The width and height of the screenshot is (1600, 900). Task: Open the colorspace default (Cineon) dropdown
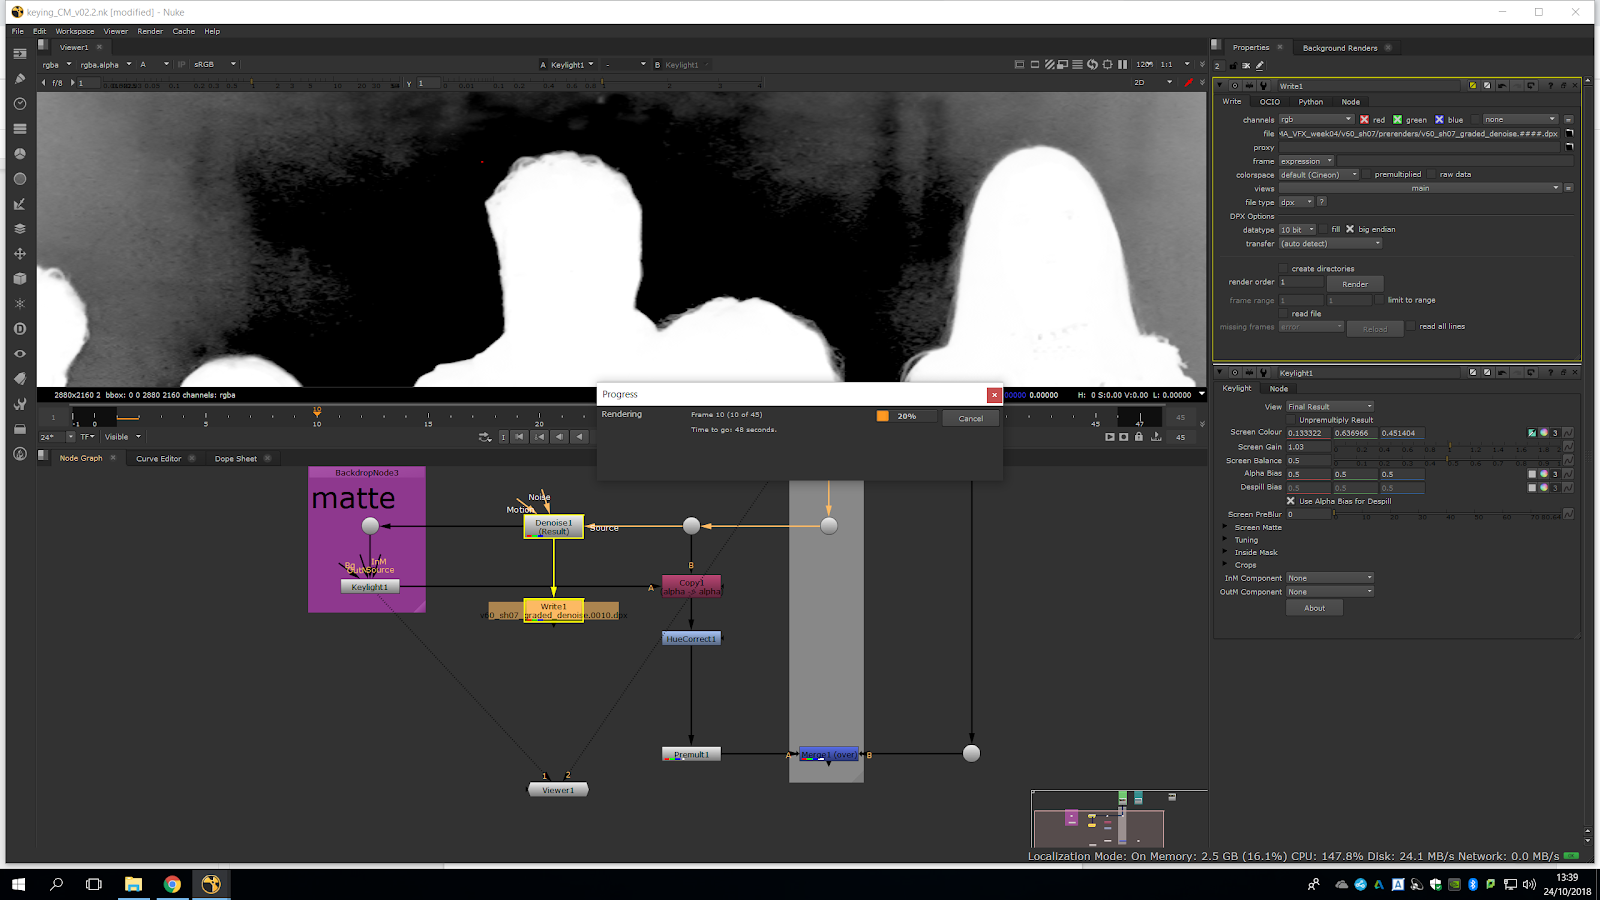tap(1318, 174)
